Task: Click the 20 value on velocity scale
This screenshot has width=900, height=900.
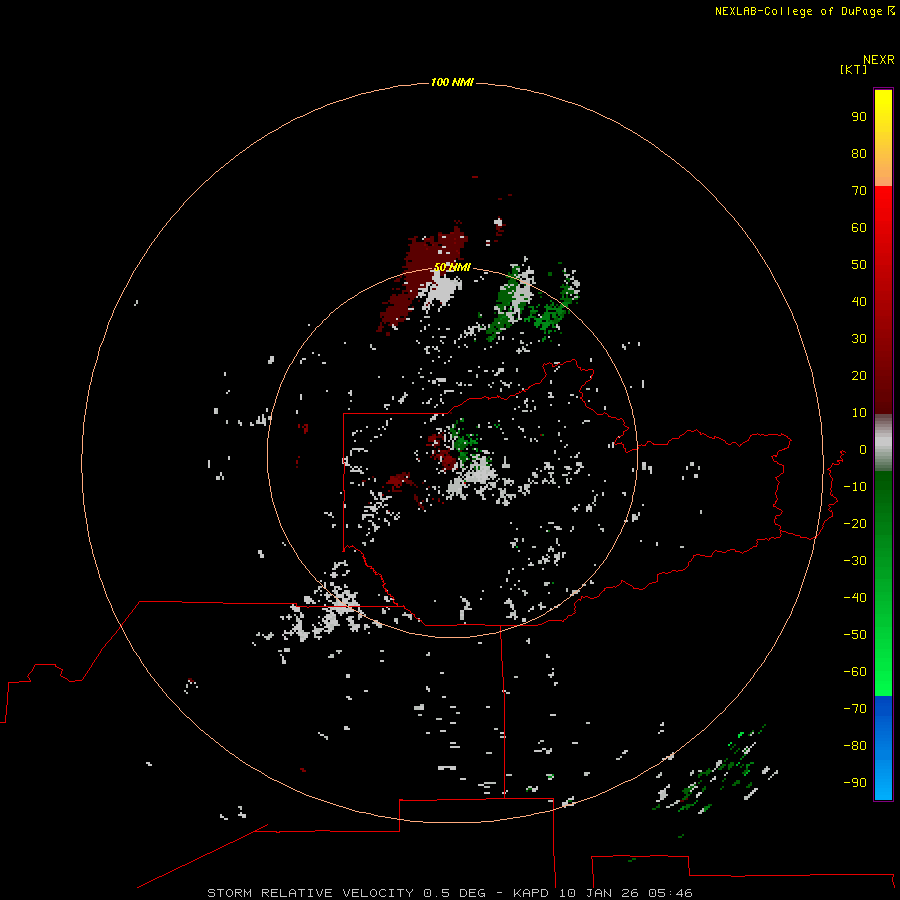Action: pyautogui.click(x=859, y=375)
